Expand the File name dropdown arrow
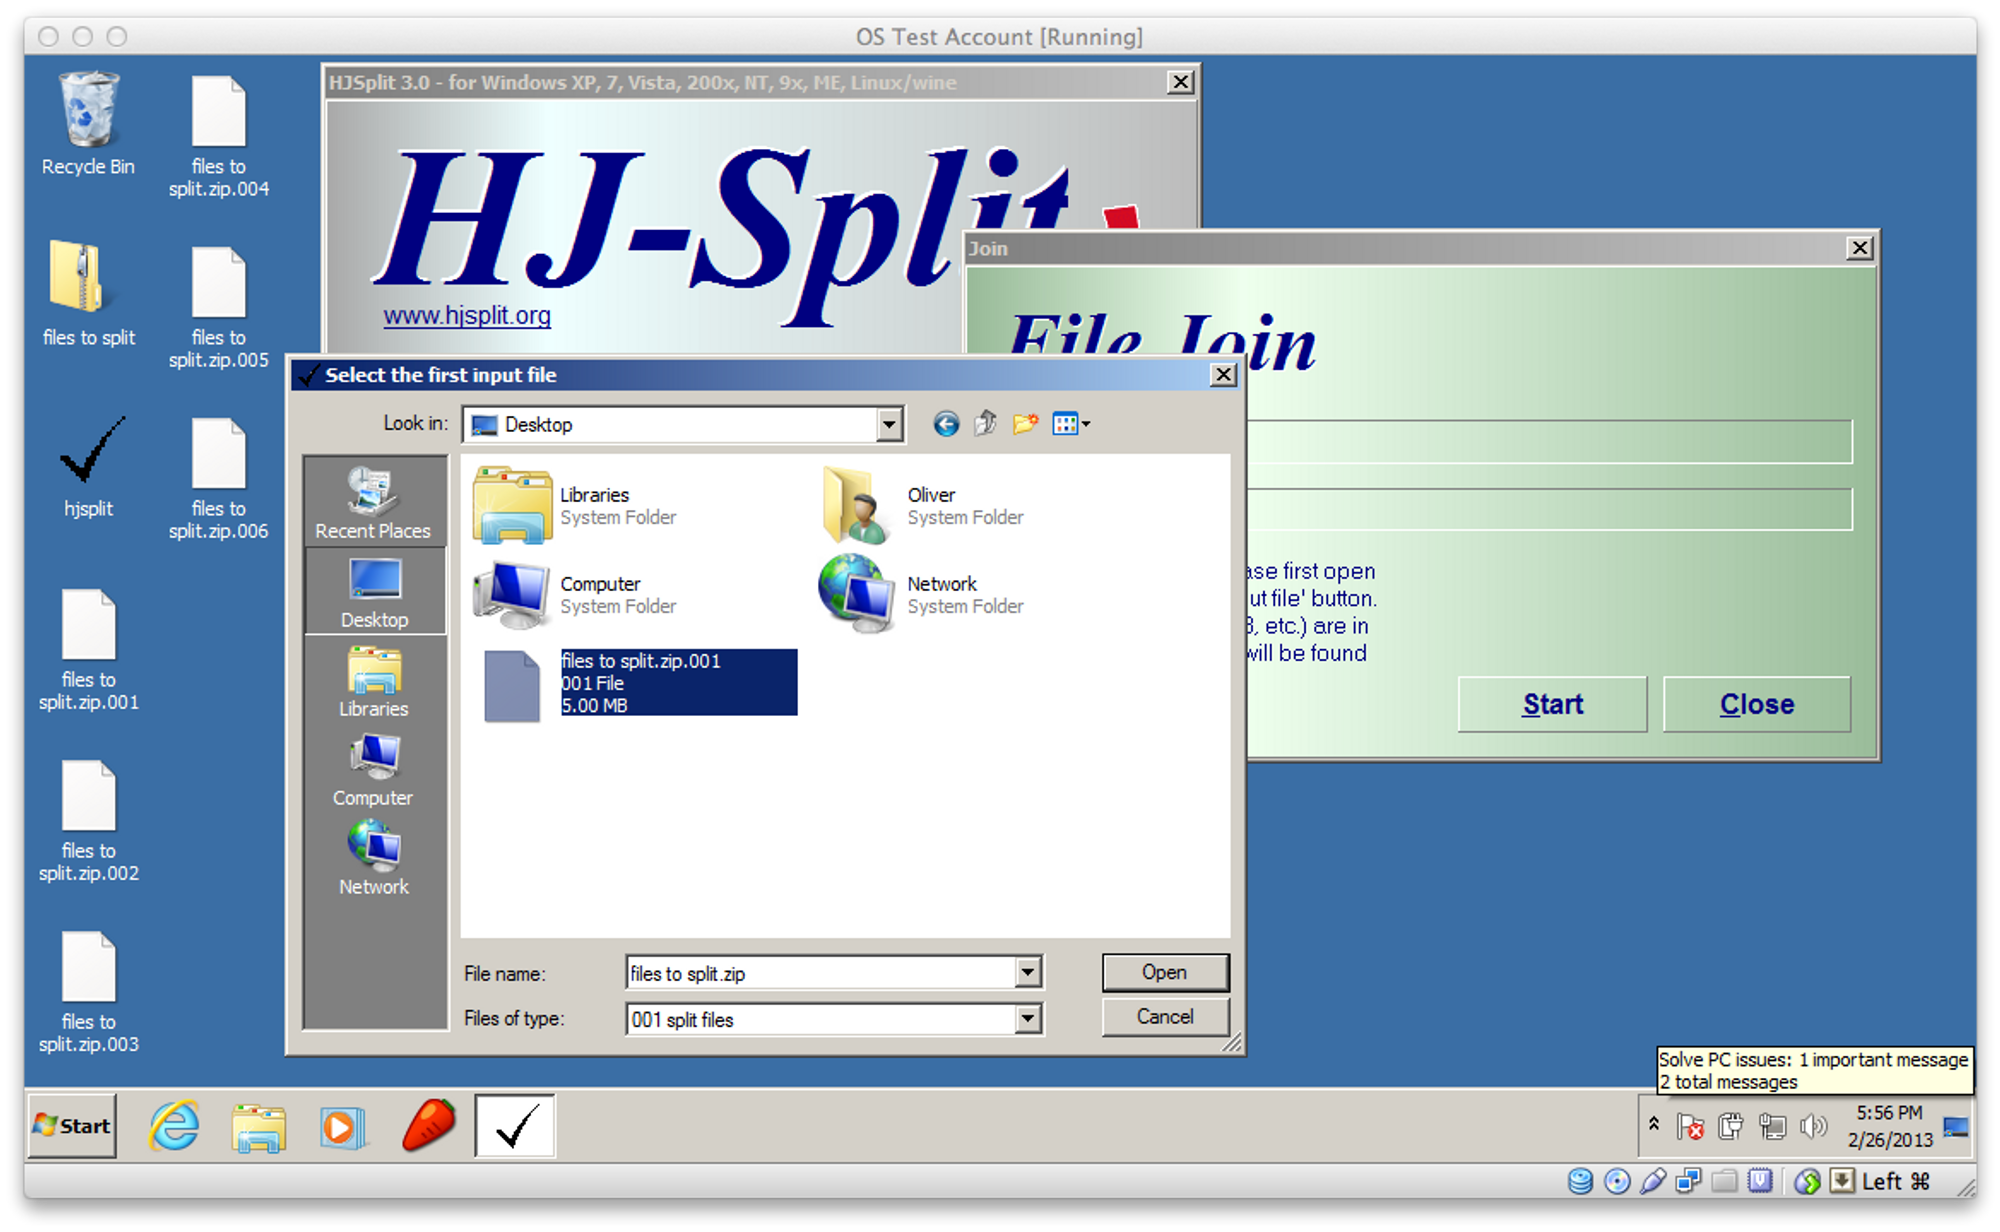 pyautogui.click(x=1027, y=972)
